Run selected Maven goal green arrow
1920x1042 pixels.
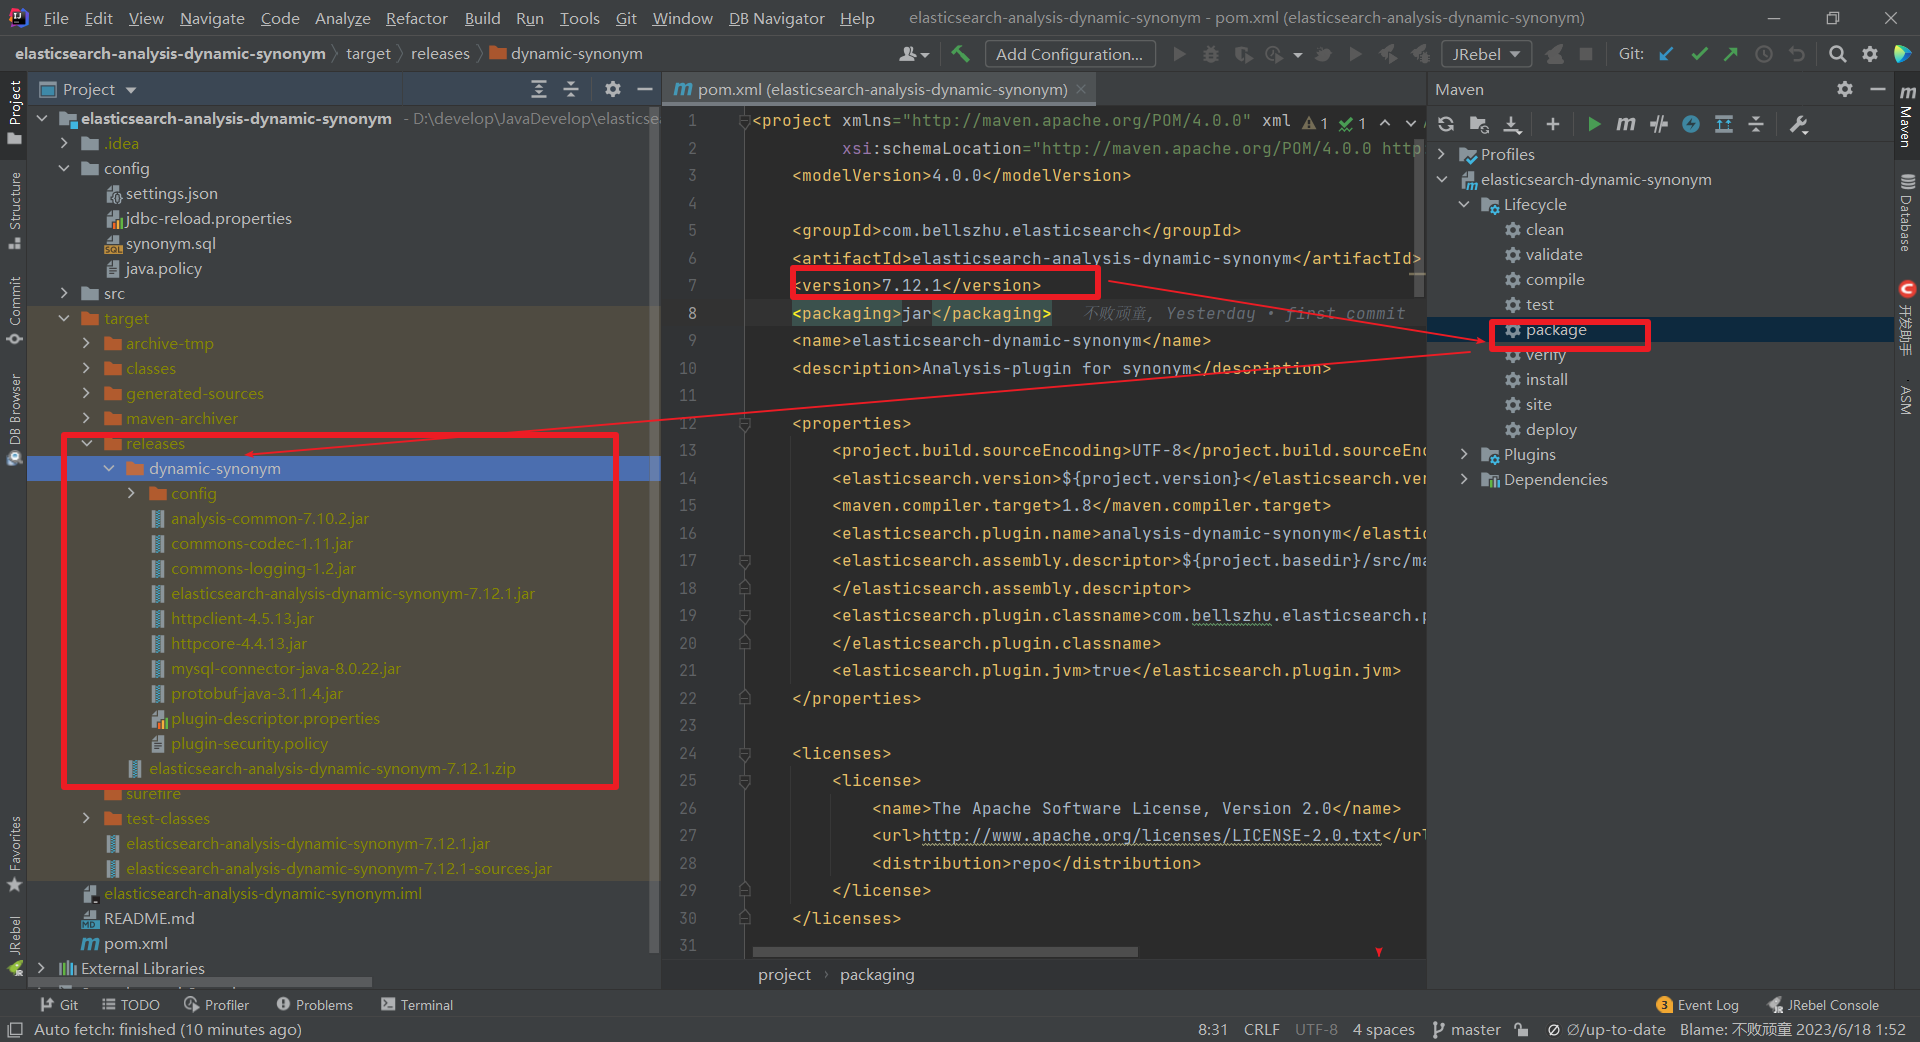(1594, 124)
